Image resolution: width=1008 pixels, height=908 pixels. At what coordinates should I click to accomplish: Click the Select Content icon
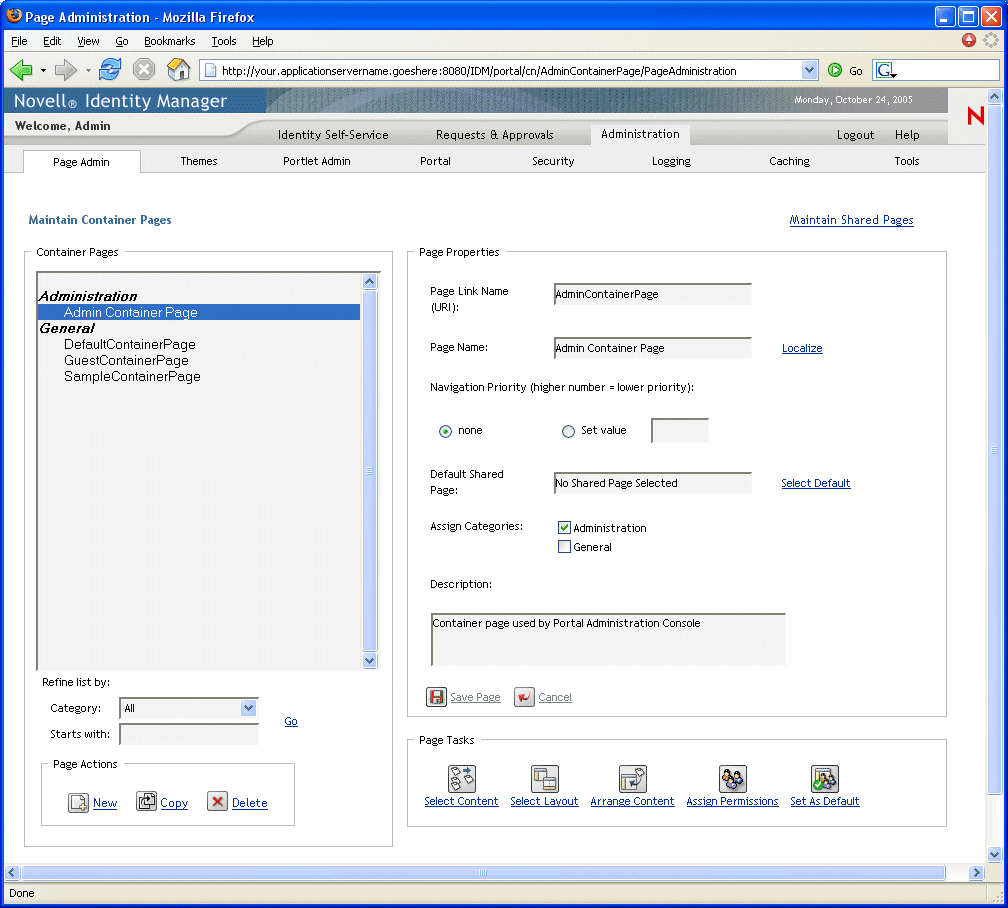pyautogui.click(x=461, y=779)
